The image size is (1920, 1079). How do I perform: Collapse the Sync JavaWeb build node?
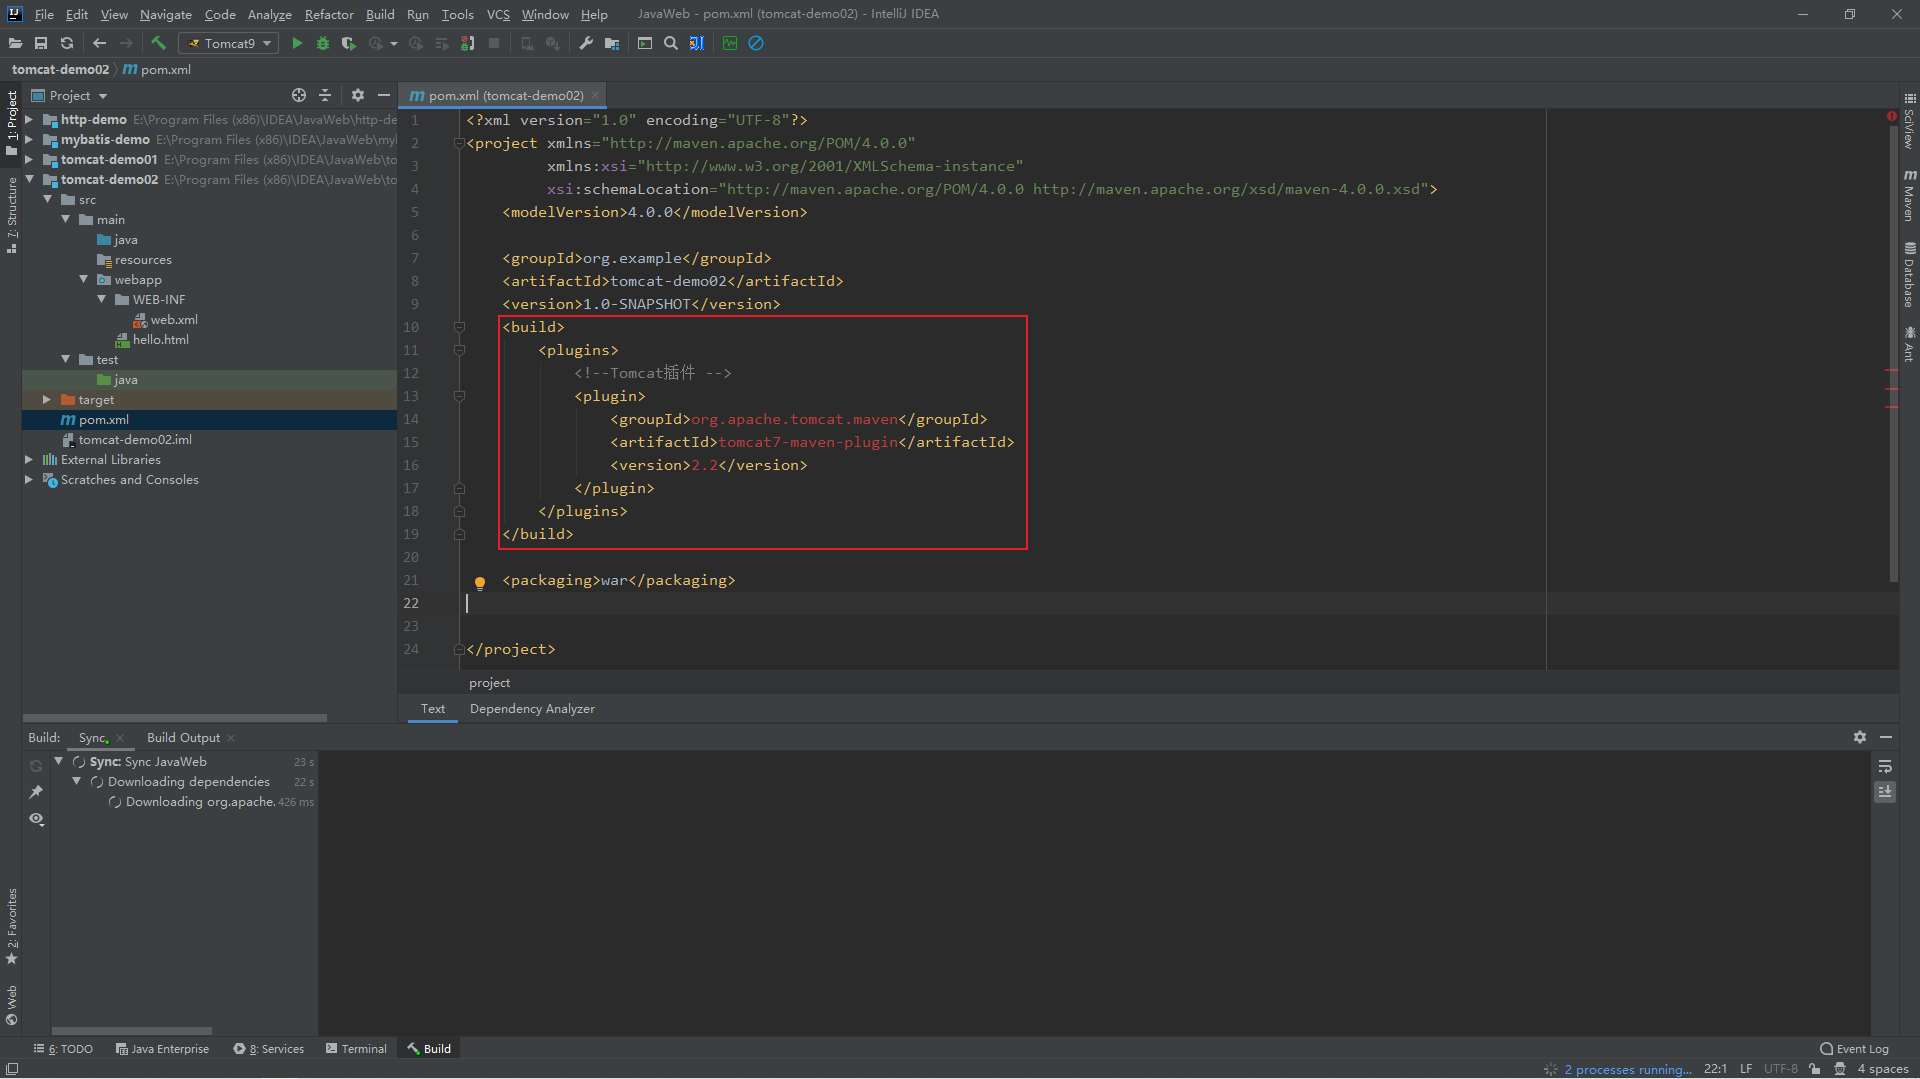click(59, 761)
